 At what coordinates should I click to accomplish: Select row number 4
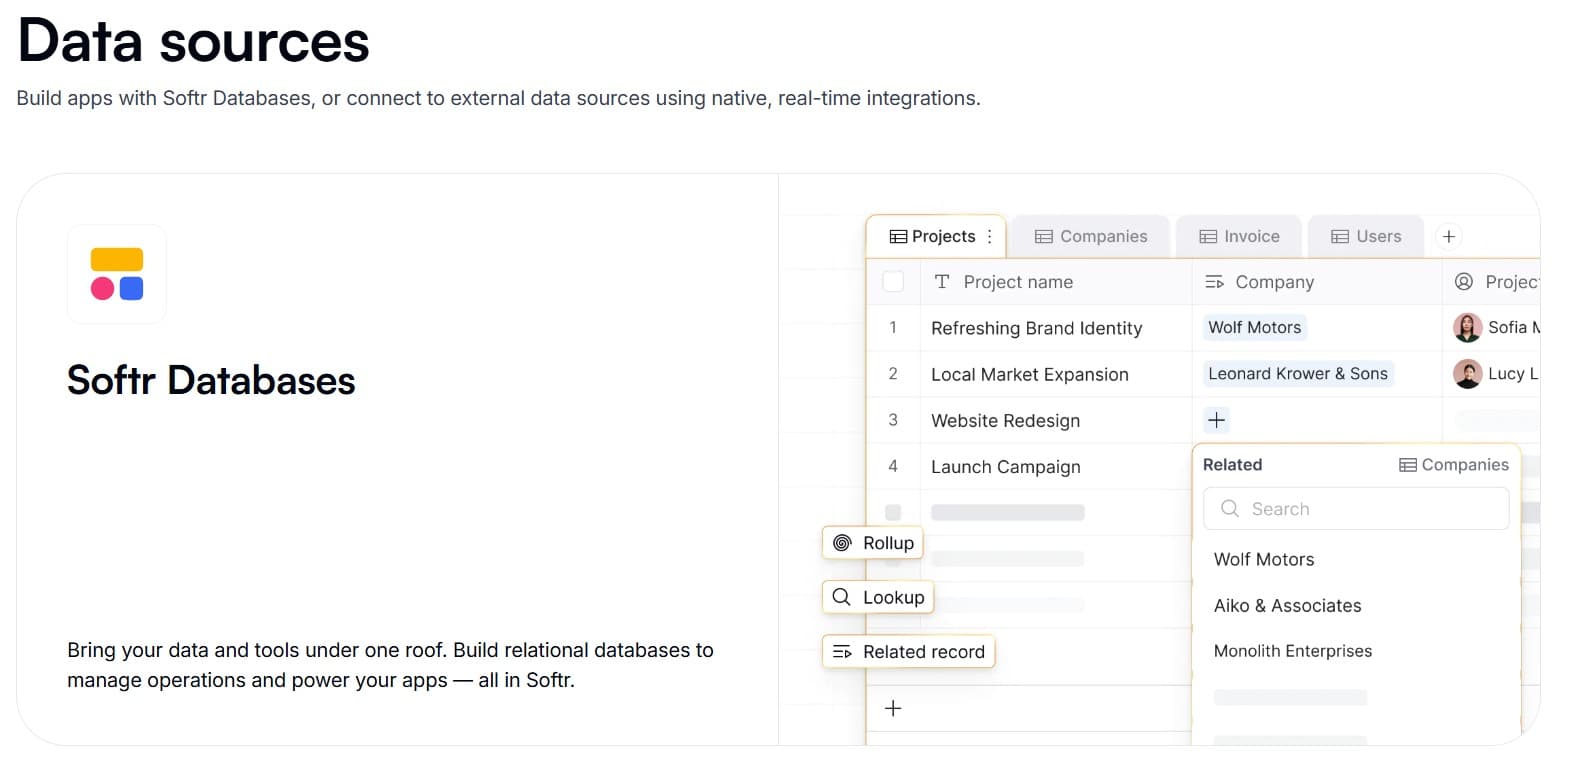point(893,466)
